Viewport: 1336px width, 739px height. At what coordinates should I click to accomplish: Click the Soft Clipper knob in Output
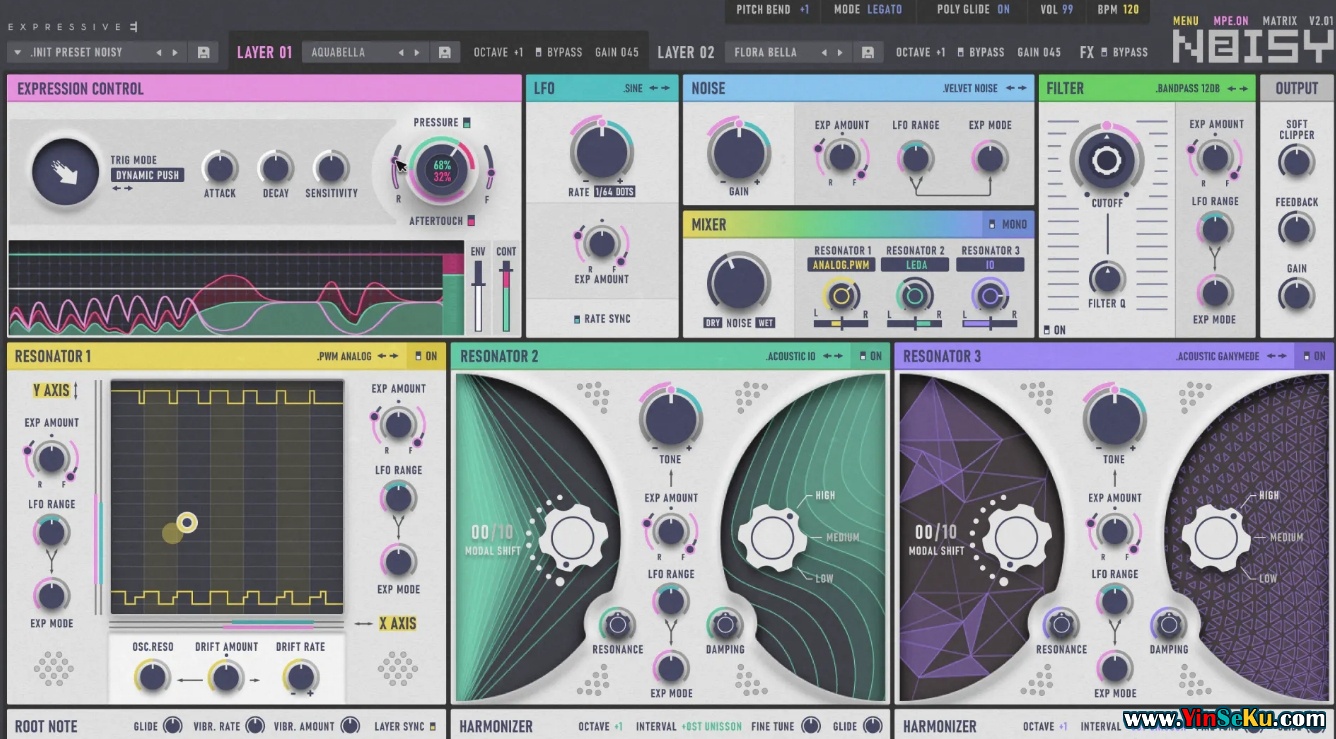tap(1296, 161)
